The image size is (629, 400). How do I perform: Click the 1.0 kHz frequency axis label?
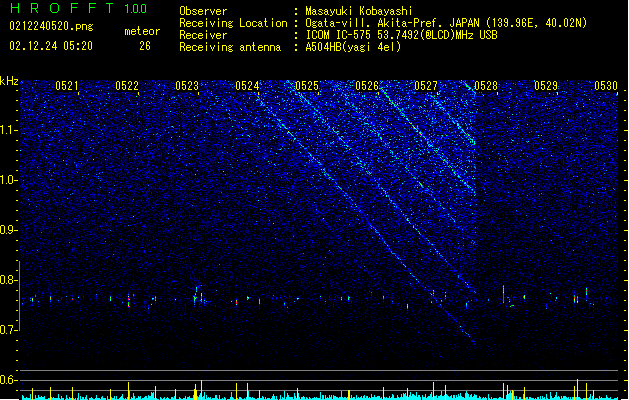pos(9,180)
